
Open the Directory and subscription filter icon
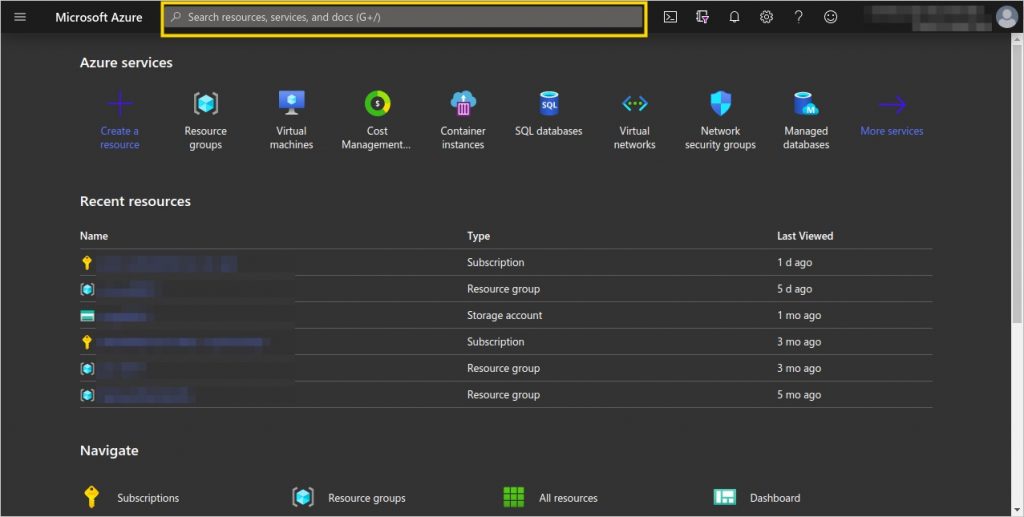click(702, 18)
